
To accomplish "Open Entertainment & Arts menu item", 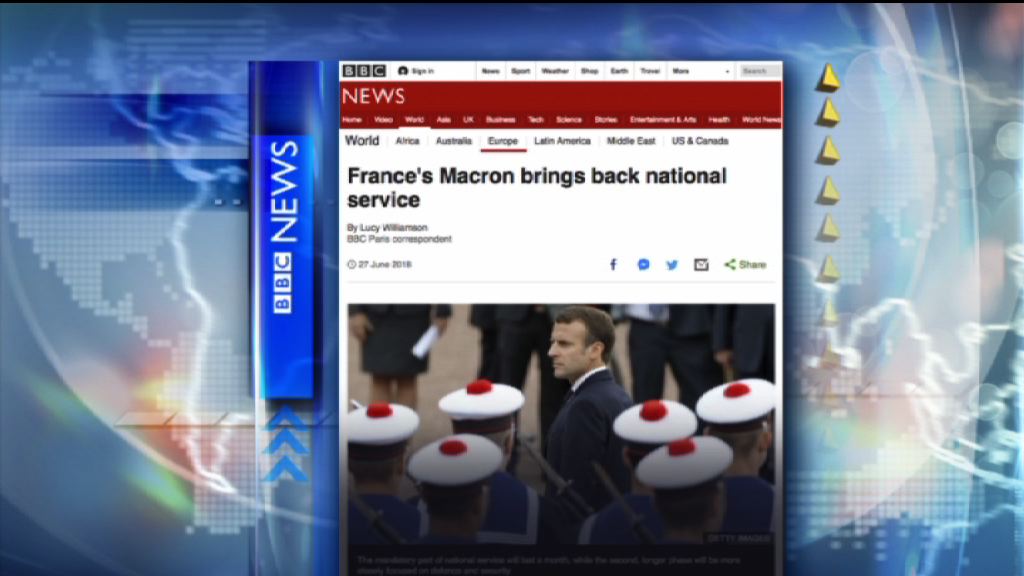I will click(x=663, y=120).
